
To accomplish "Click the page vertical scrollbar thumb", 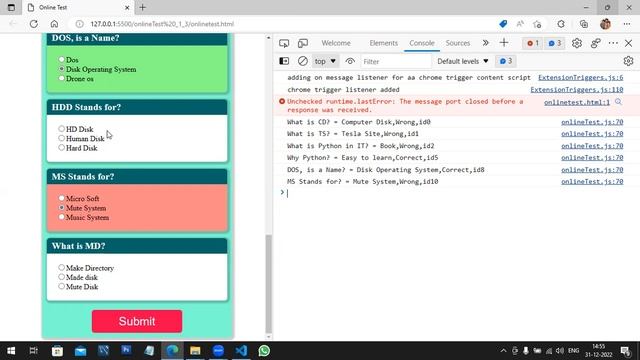I will coord(268,284).
